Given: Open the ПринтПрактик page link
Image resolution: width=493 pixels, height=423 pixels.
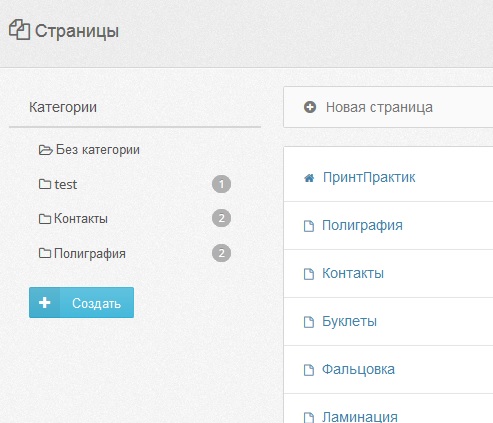Looking at the screenshot, I should pos(369,177).
